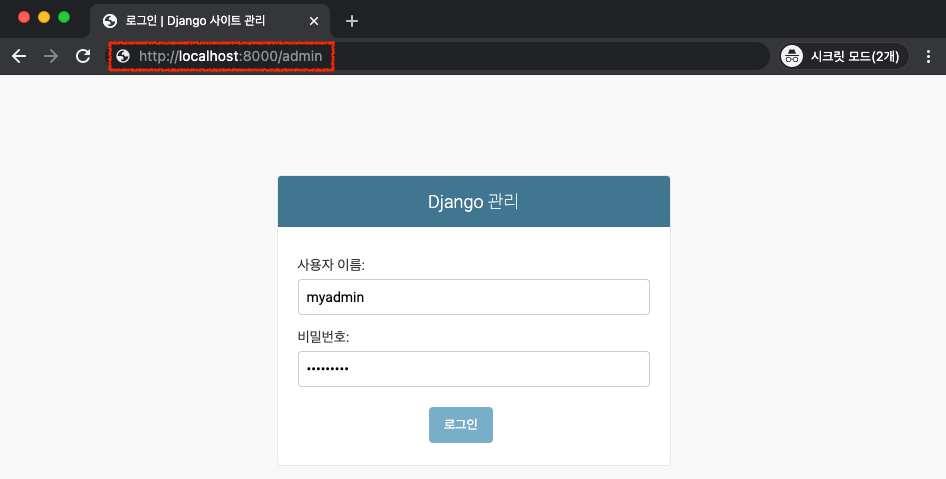
Task: Reload the page with the refresh icon
Action: [83, 56]
